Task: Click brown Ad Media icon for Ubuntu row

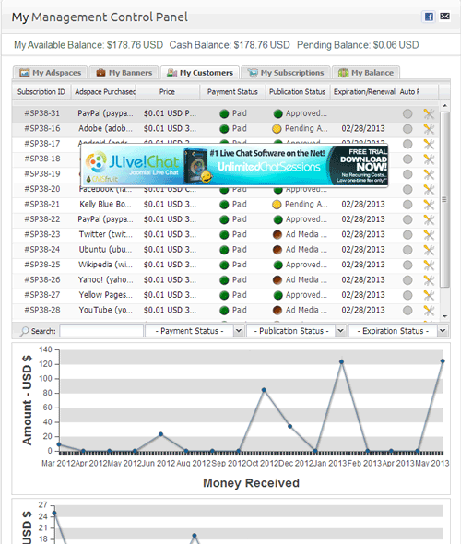Action: (277, 250)
